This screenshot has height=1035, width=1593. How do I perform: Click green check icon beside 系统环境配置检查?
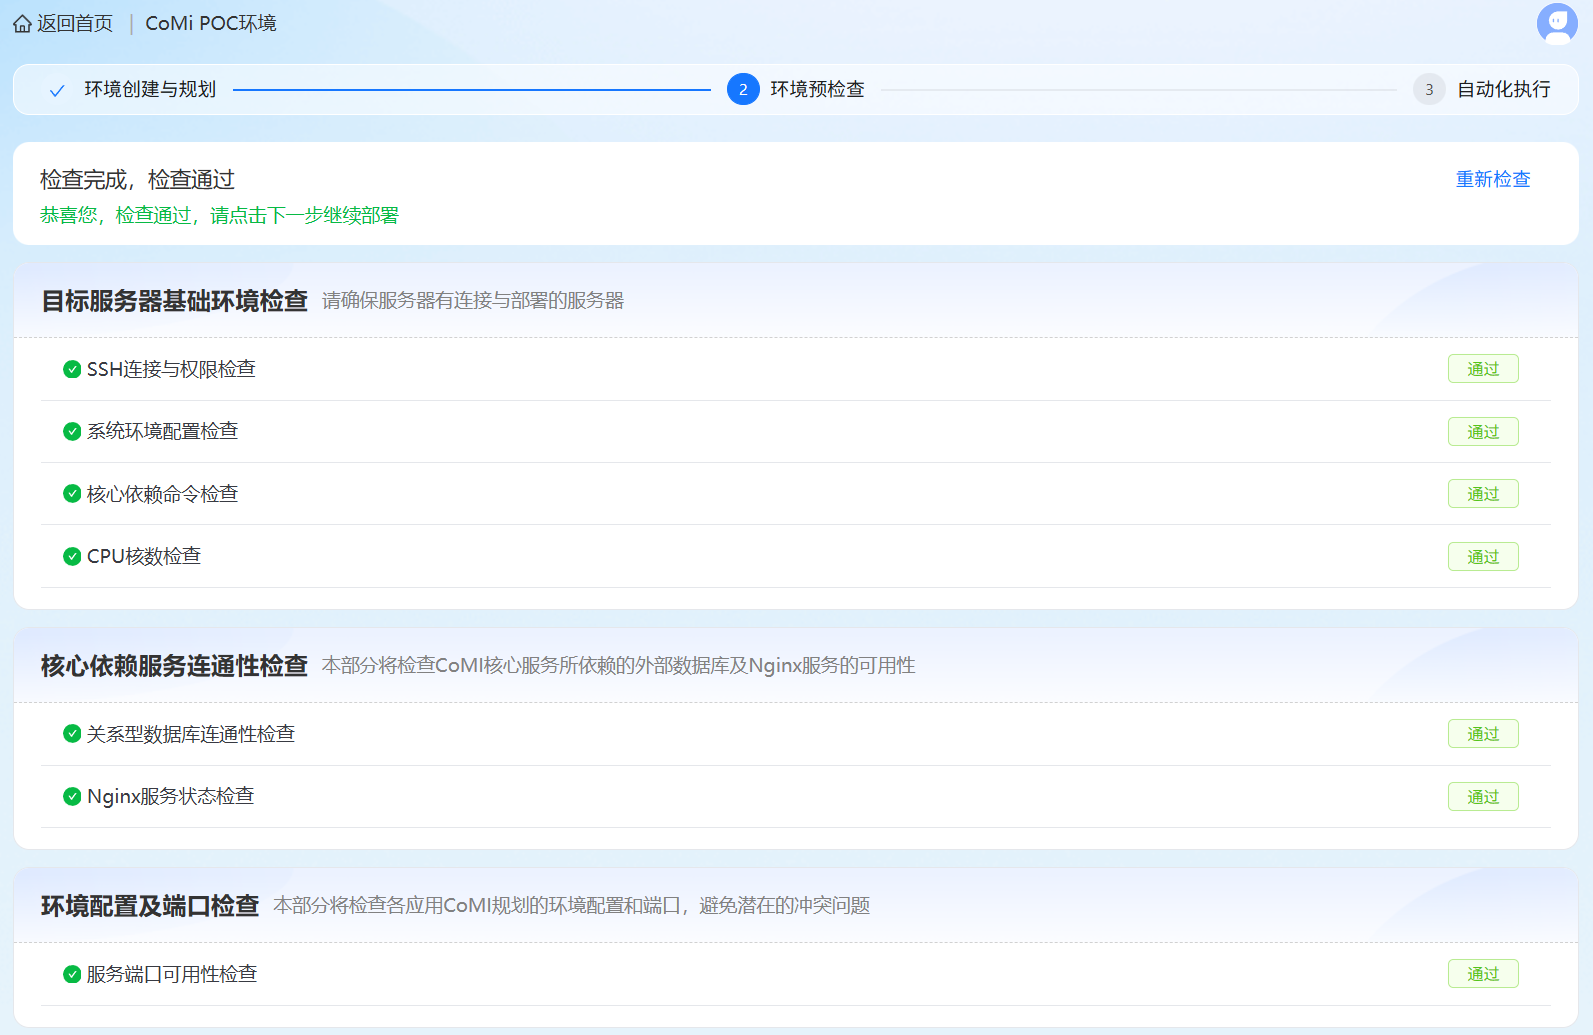[72, 431]
